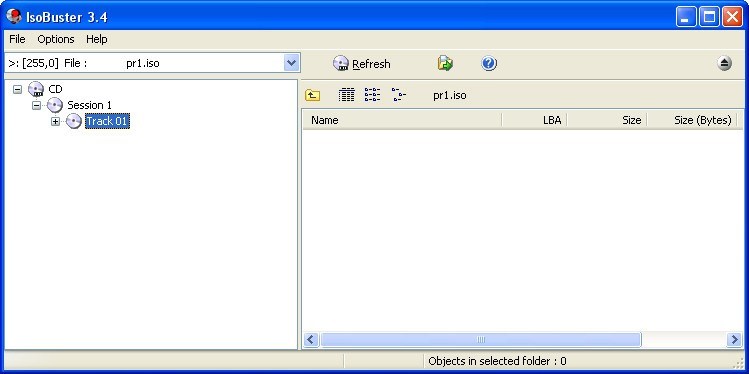
Task: Click the pr1.iso path label in toolbar
Action: coord(449,95)
